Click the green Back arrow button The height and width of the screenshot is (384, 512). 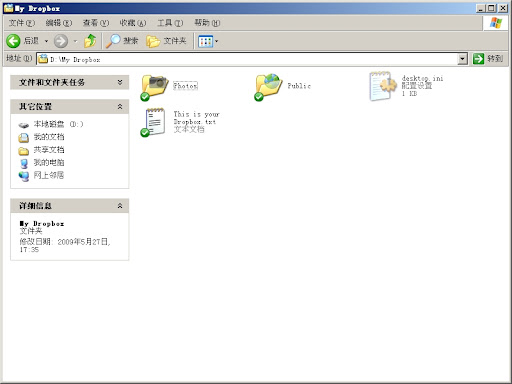pyautogui.click(x=13, y=41)
